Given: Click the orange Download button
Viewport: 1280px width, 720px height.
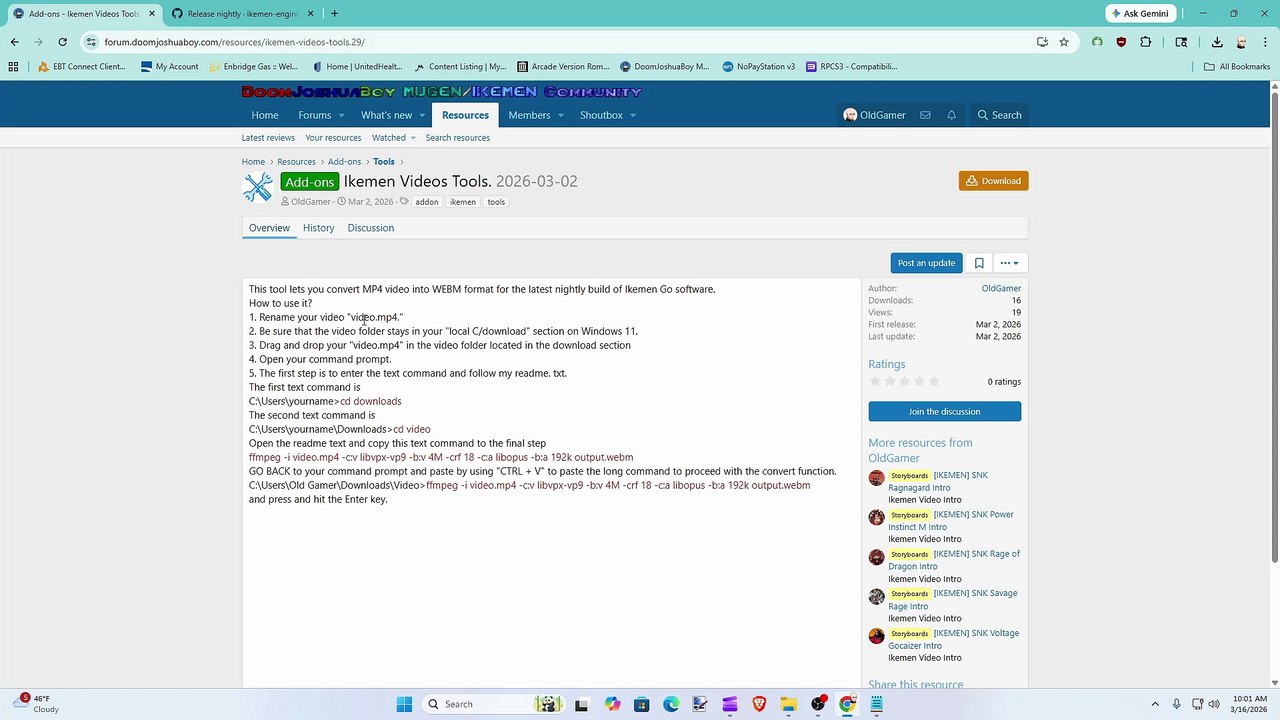Looking at the screenshot, I should pyautogui.click(x=993, y=181).
